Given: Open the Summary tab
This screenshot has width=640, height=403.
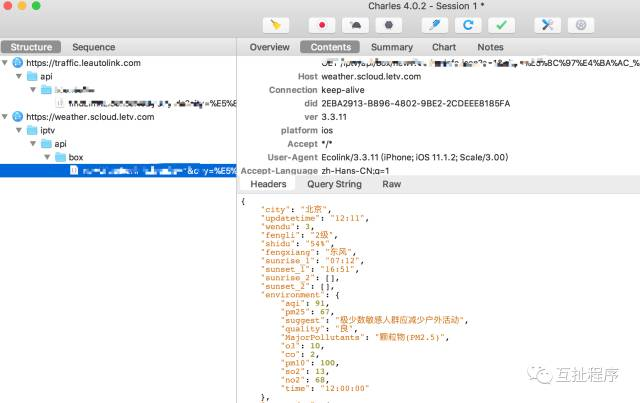Looking at the screenshot, I should click(392, 47).
